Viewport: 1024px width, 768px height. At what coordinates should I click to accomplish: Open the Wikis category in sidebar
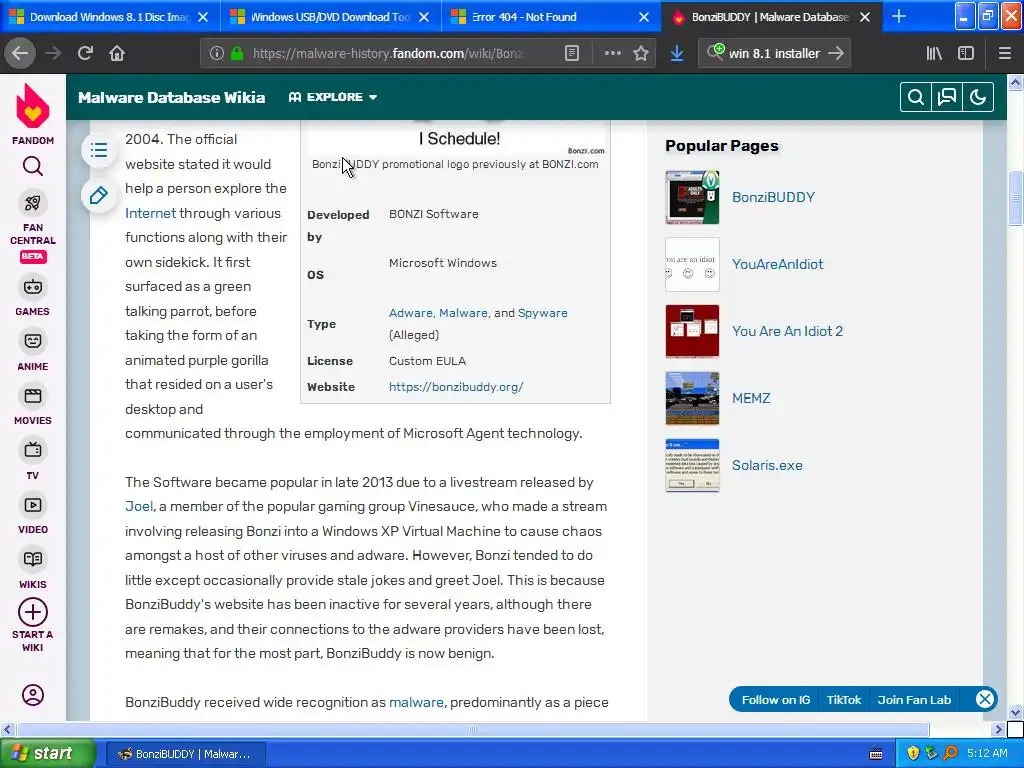tap(33, 569)
